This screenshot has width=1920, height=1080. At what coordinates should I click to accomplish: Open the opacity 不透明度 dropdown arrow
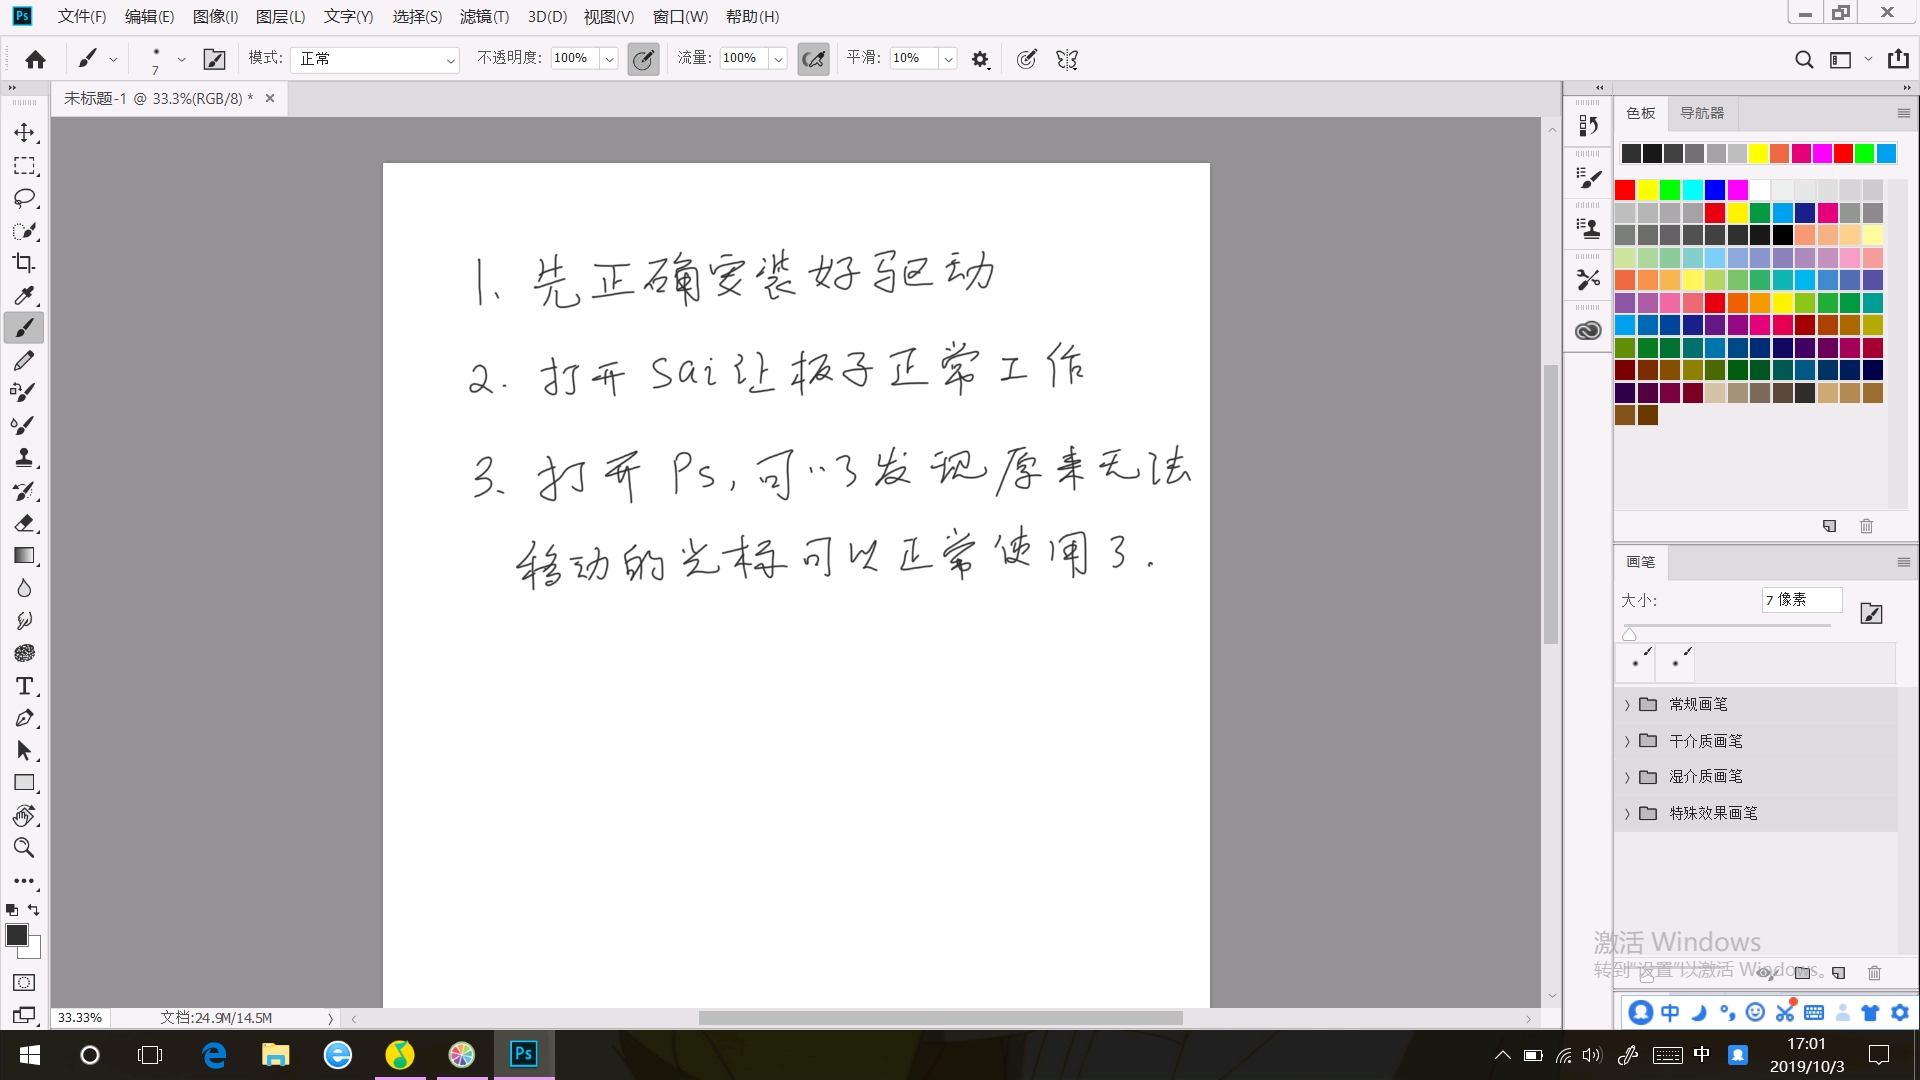609,59
